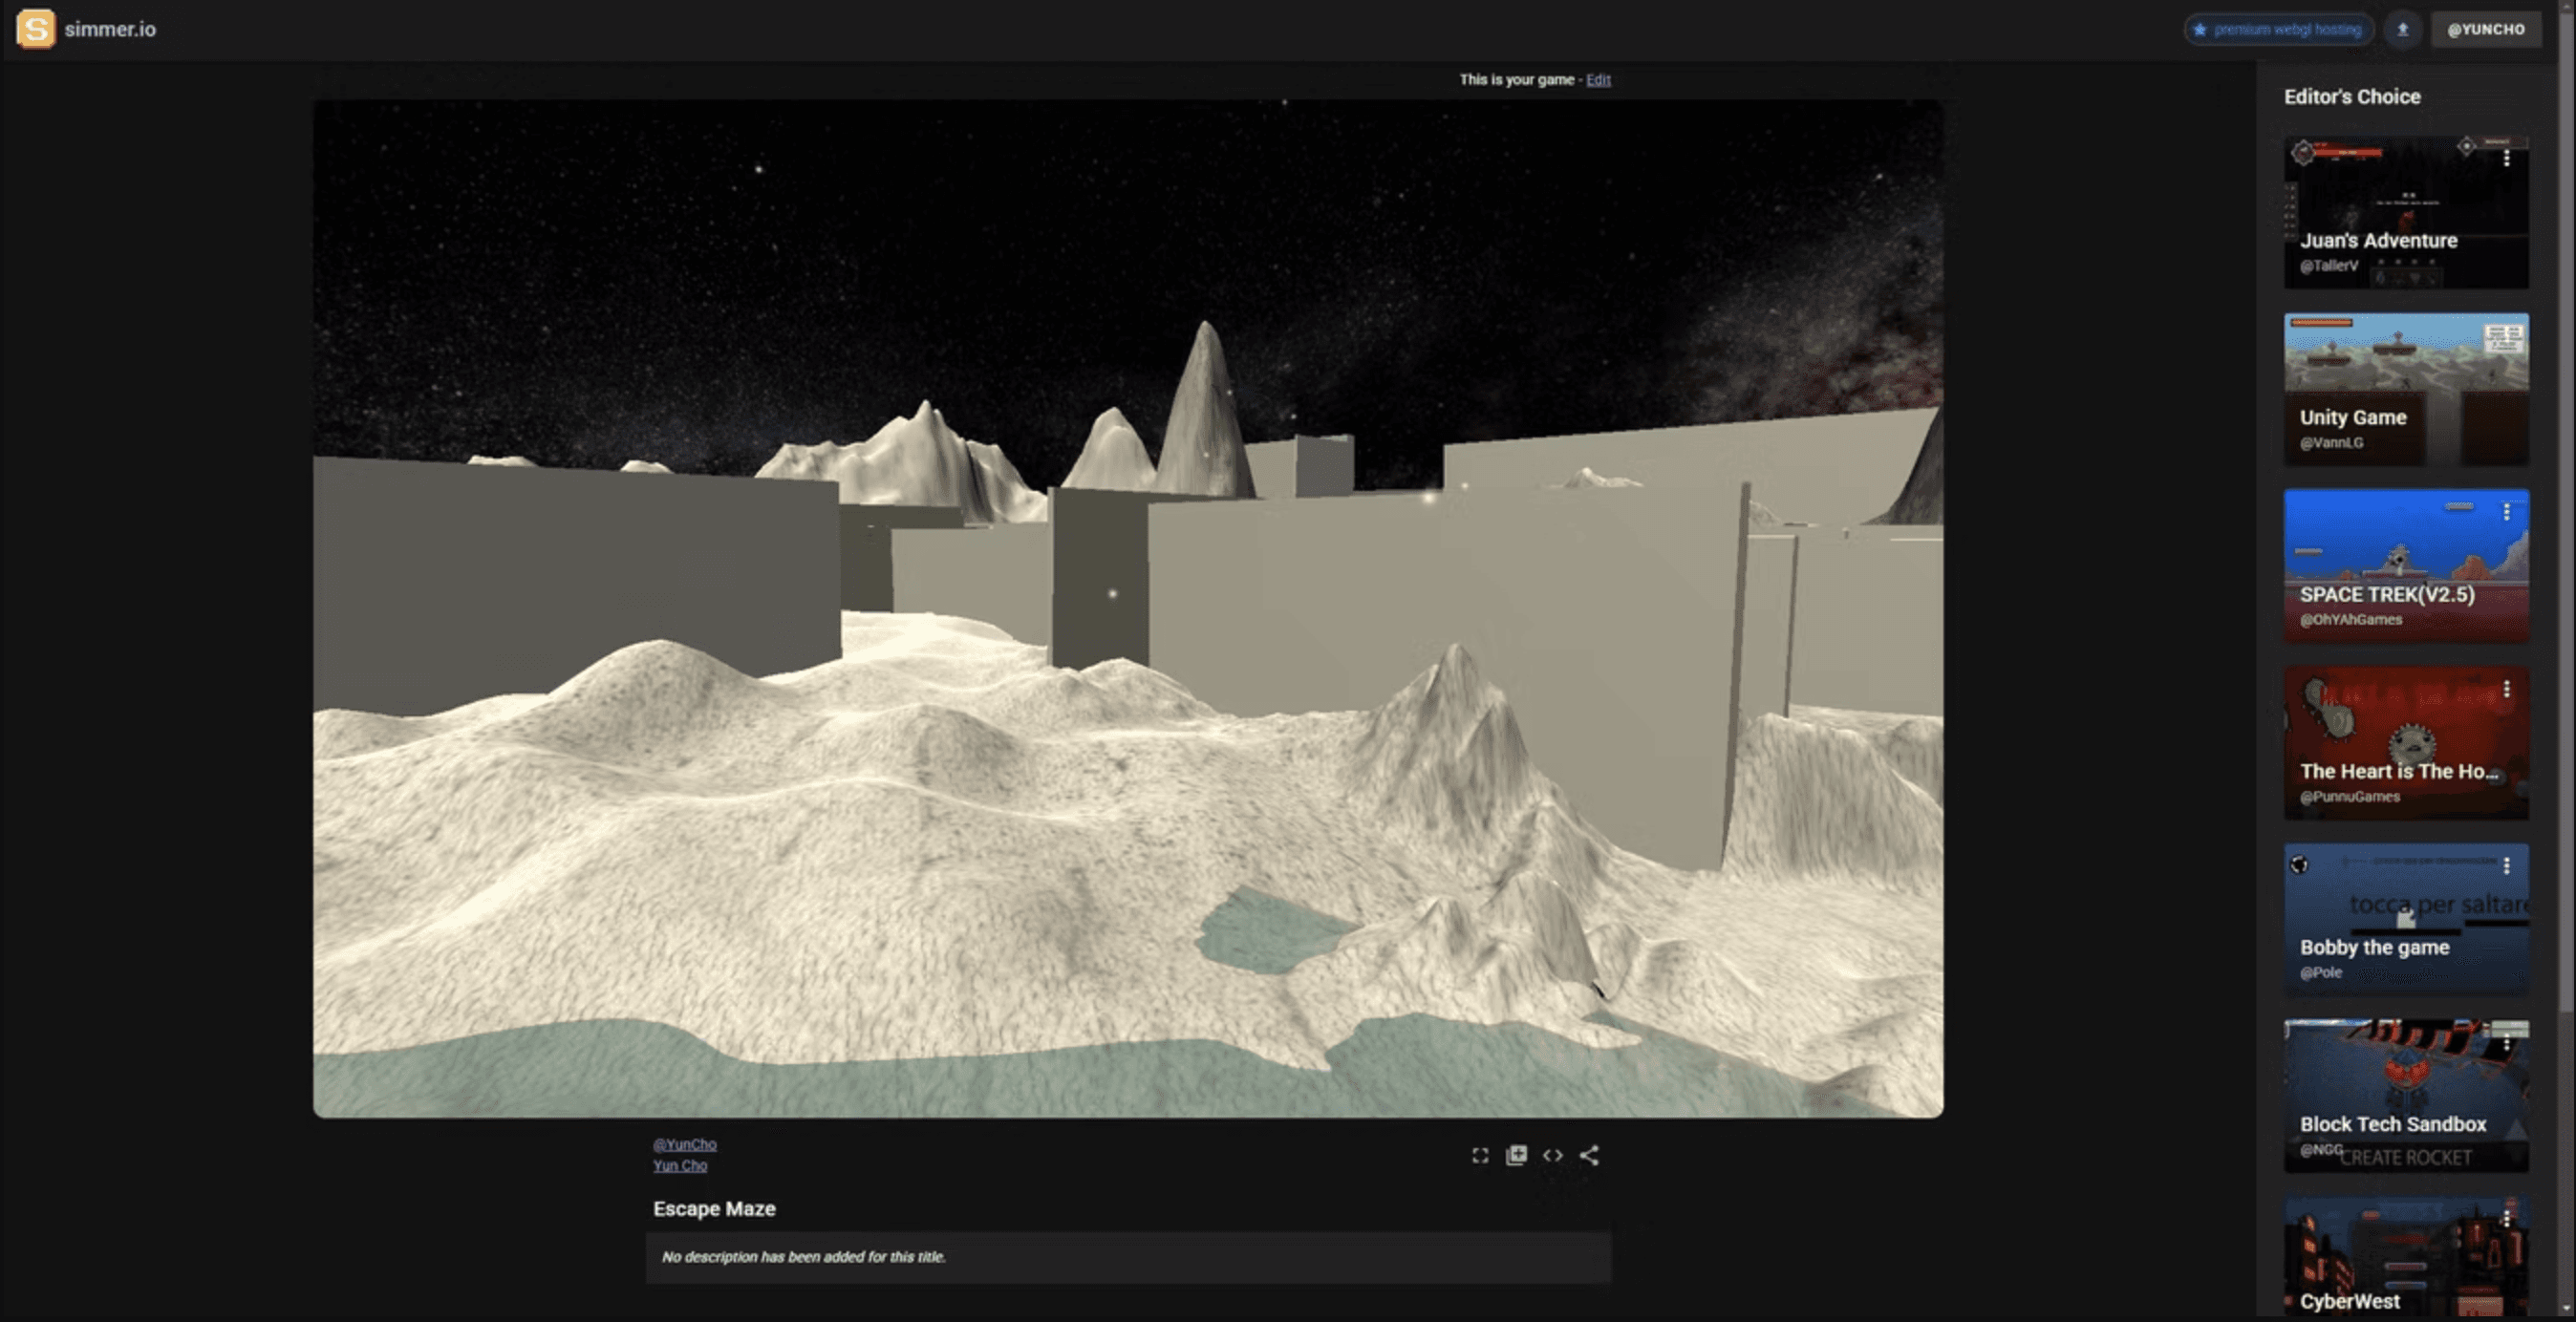Click the Yun Cho author link
This screenshot has width=2576, height=1322.
coord(680,1165)
